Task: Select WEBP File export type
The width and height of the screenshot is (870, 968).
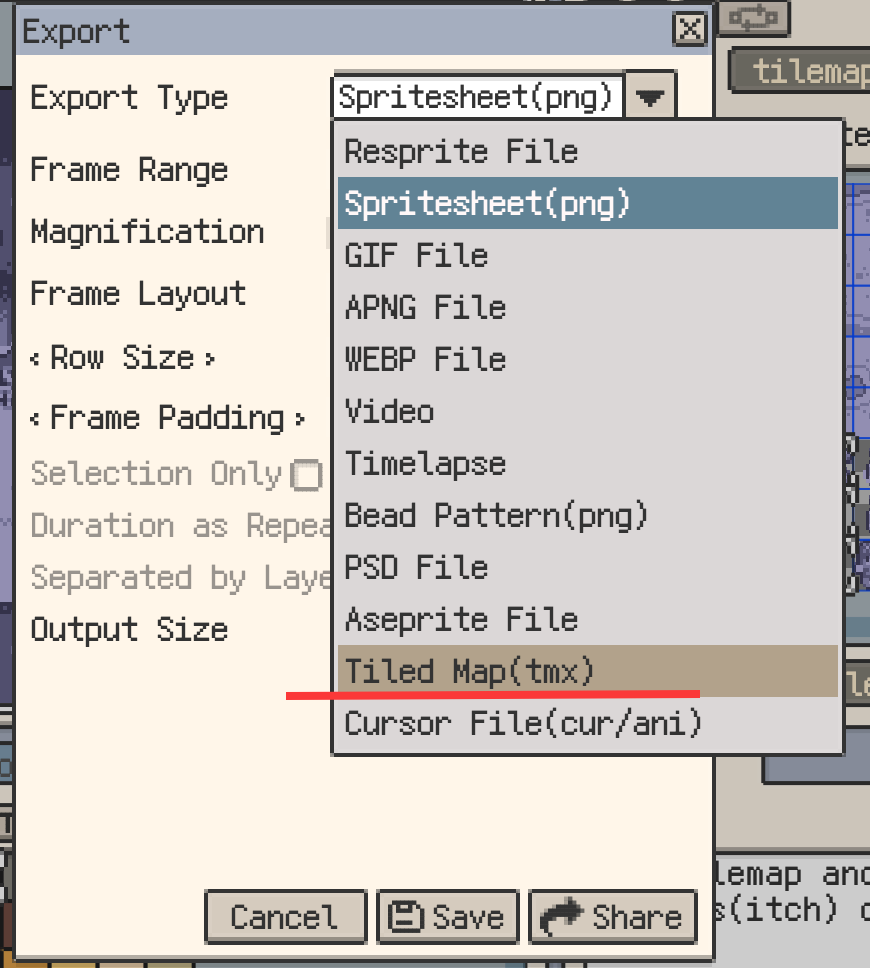Action: click(587, 359)
